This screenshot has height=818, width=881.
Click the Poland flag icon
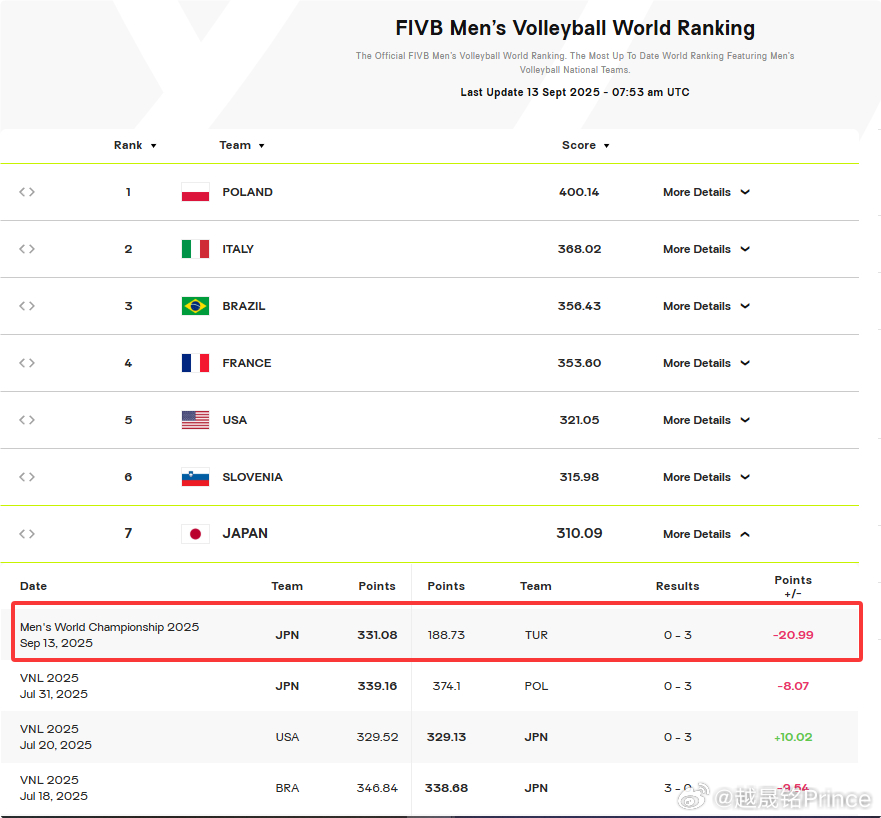[195, 192]
